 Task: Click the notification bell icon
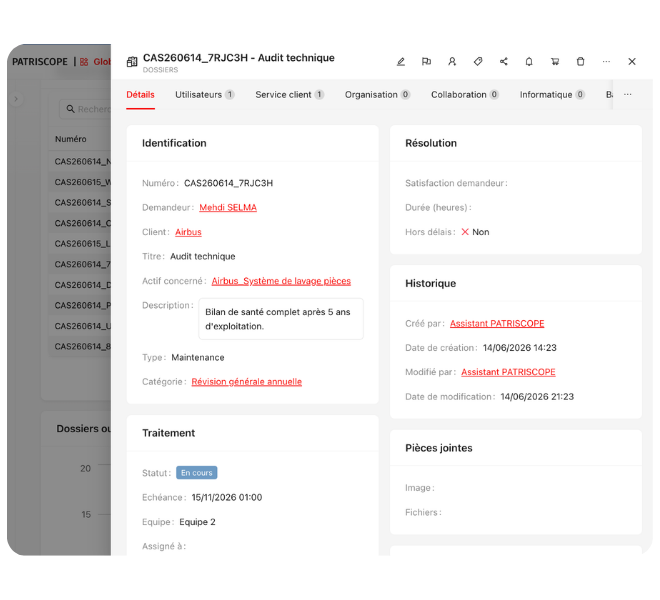(x=529, y=62)
